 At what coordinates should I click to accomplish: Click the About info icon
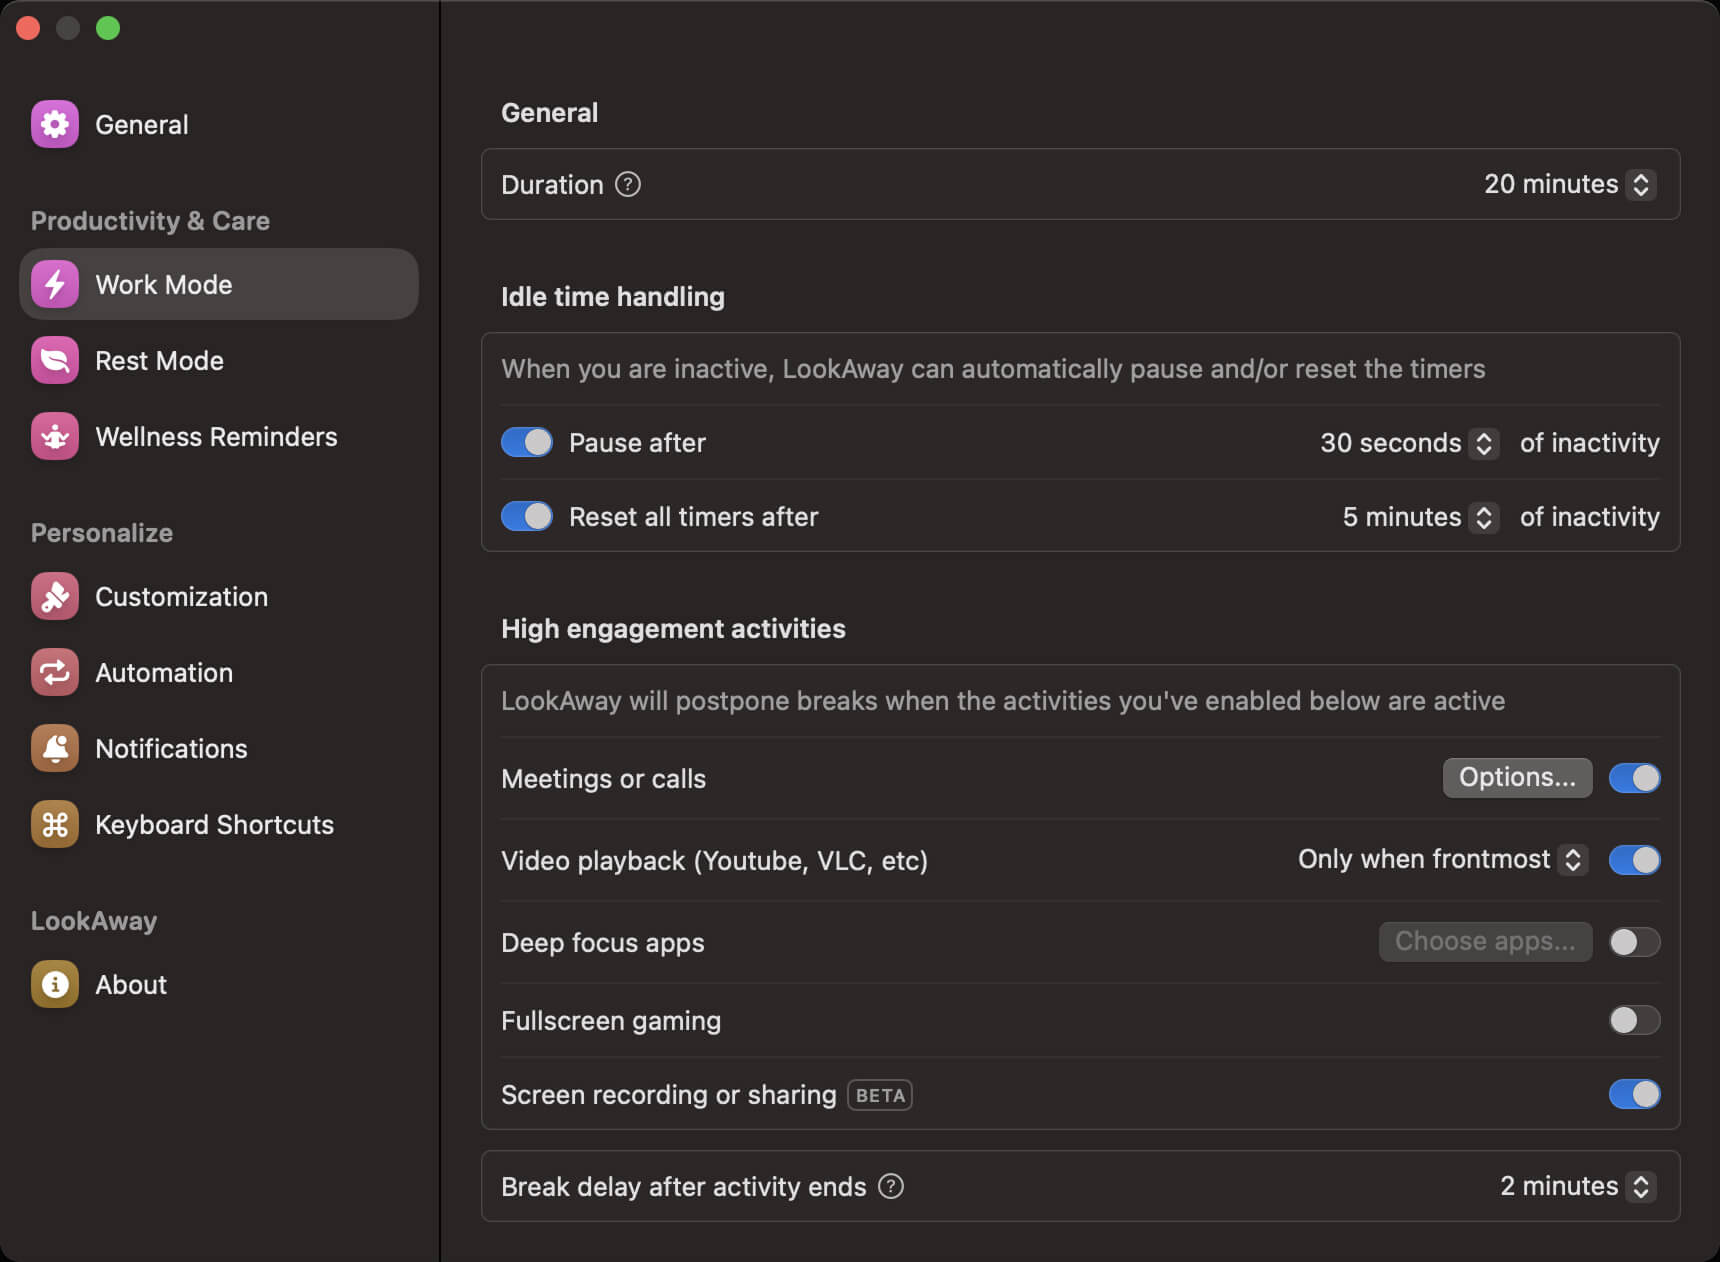(55, 984)
